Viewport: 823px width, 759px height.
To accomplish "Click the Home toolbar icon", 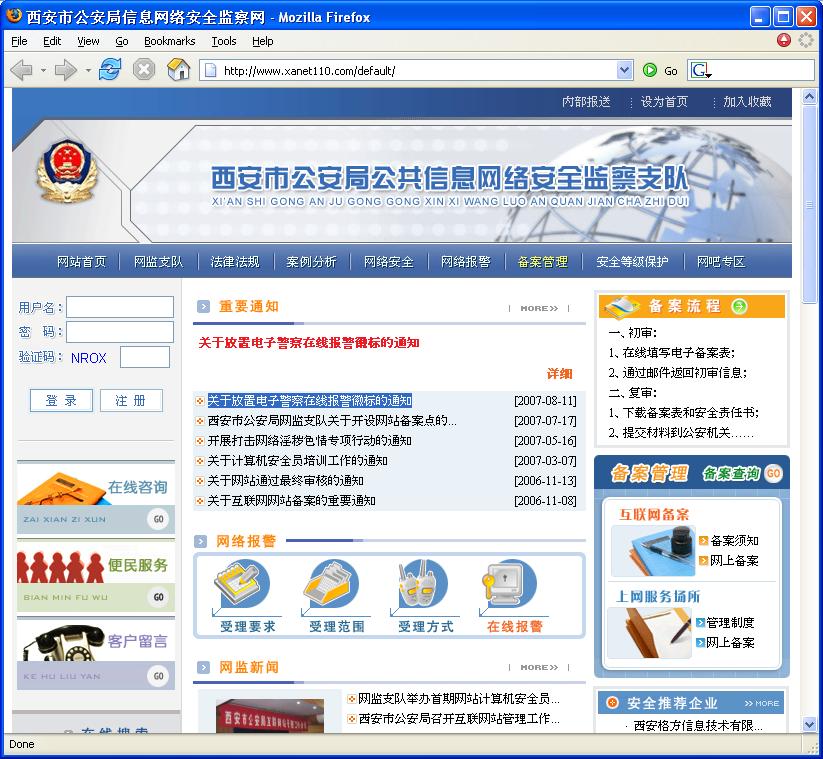I will tap(178, 70).
